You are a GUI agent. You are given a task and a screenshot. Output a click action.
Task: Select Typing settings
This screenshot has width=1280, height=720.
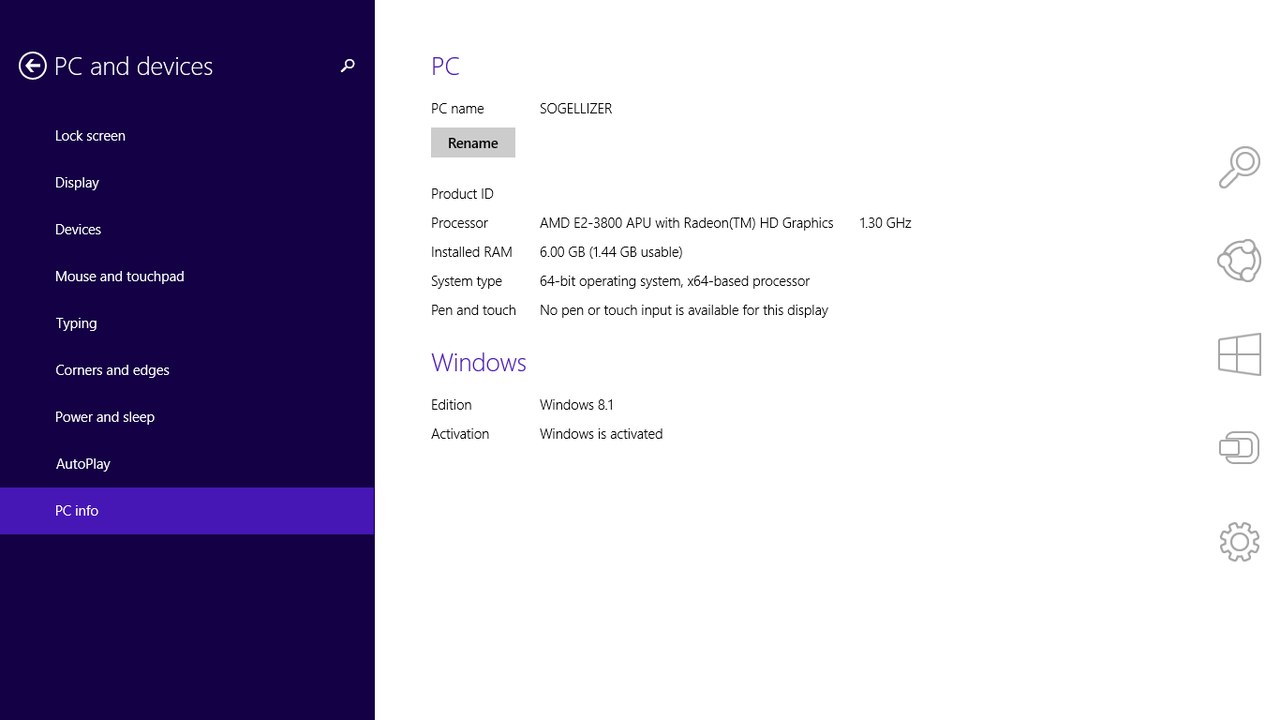tap(187, 324)
